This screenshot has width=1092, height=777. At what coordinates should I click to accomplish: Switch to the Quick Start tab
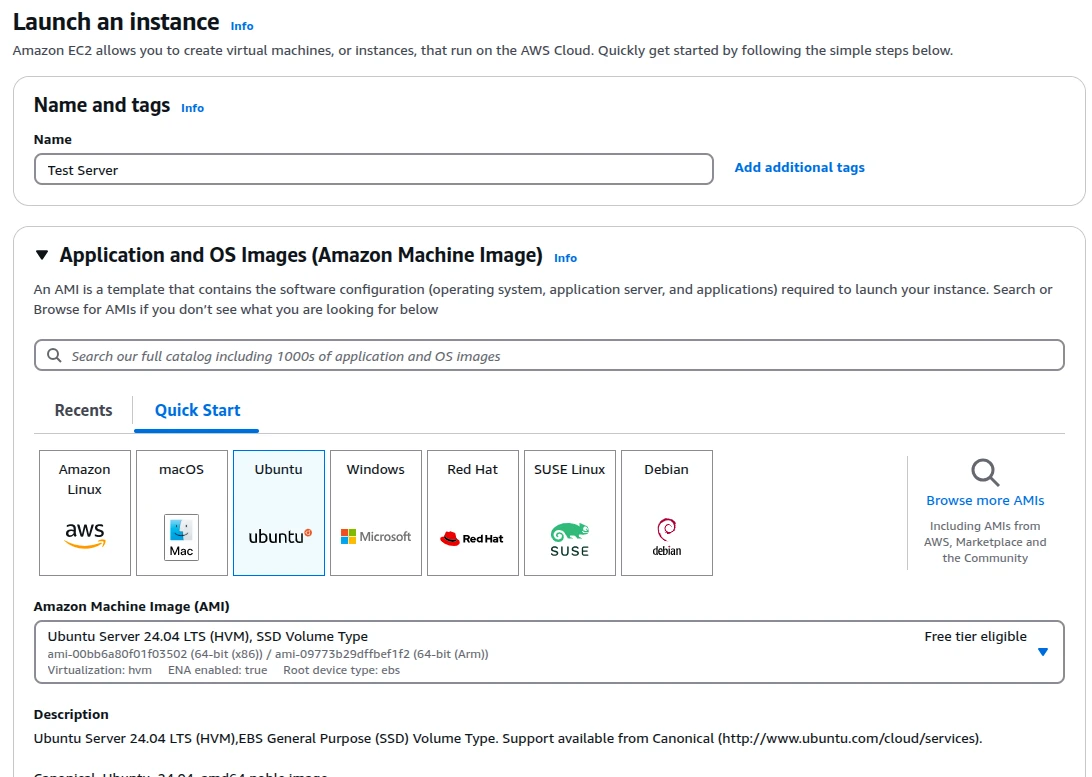197,410
